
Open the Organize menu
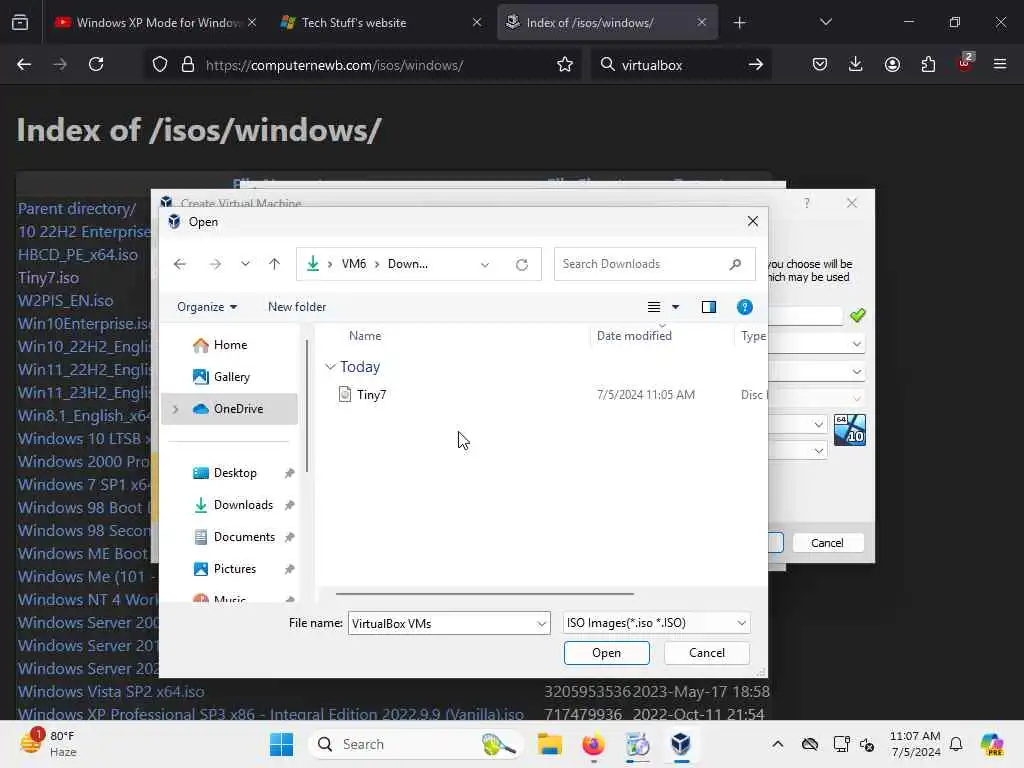tap(206, 307)
